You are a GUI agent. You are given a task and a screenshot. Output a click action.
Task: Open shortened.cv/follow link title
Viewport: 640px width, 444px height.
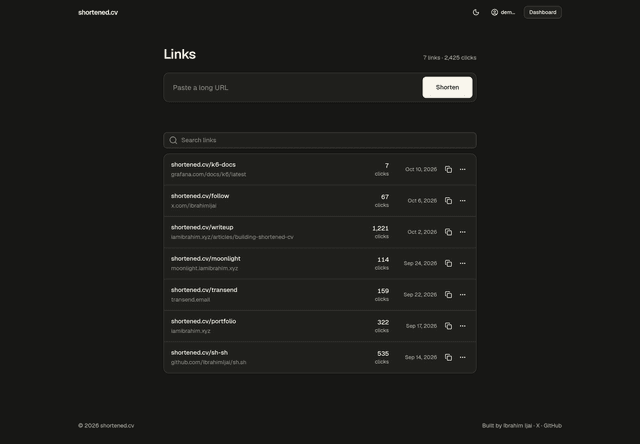click(x=200, y=196)
